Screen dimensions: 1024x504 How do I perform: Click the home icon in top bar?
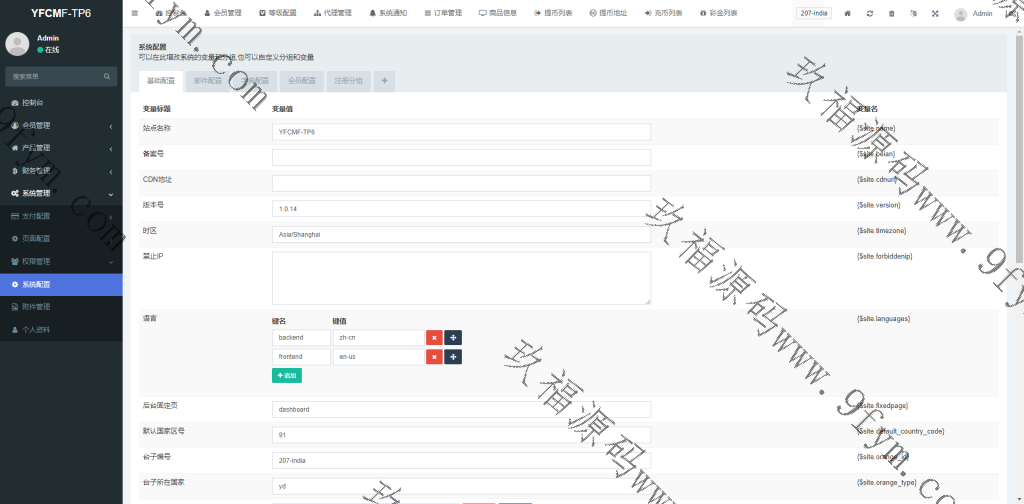(x=848, y=13)
